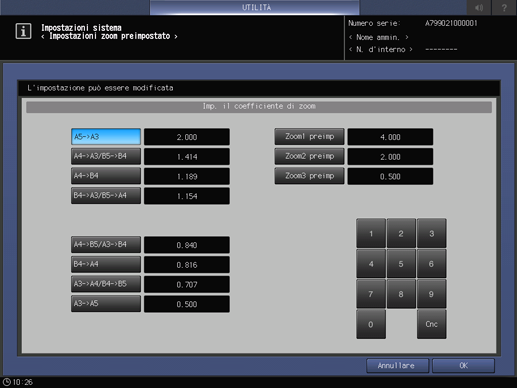Viewport: 517px width, 388px height.
Task: Click the 0.500 value field for A3->A5
Action: [187, 304]
